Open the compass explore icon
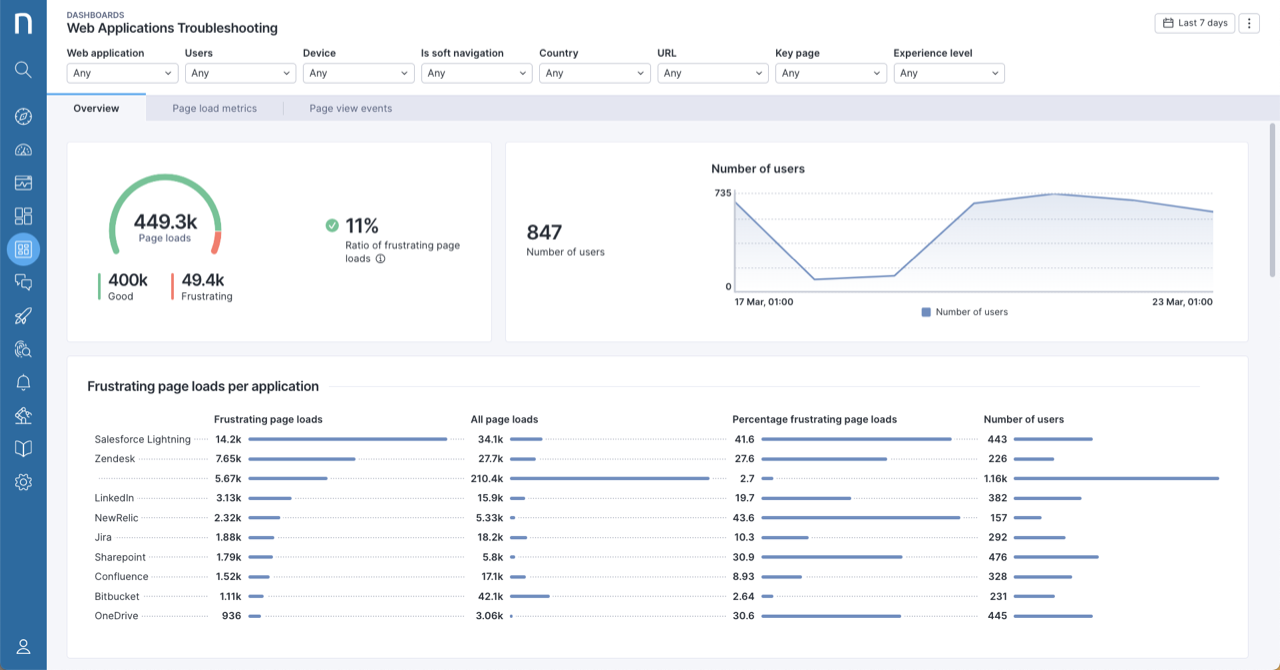 [x=23, y=117]
